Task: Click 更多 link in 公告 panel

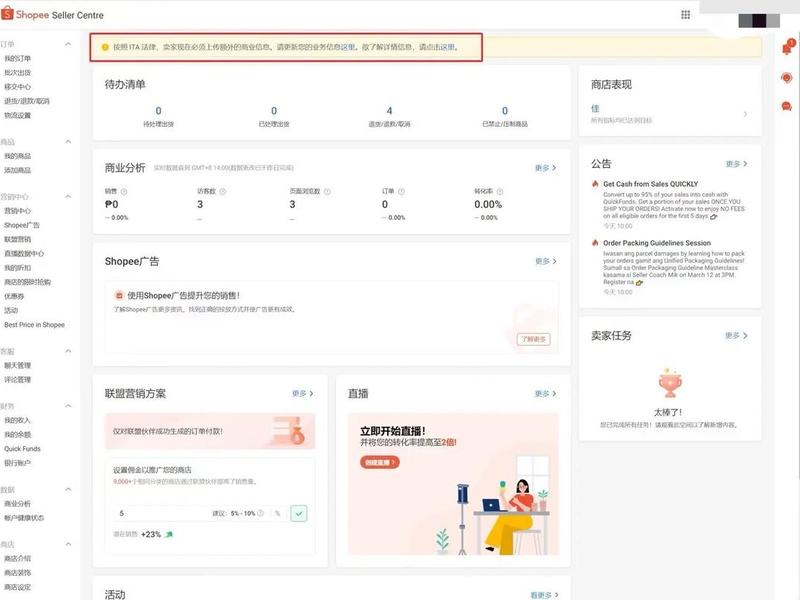Action: pos(737,164)
